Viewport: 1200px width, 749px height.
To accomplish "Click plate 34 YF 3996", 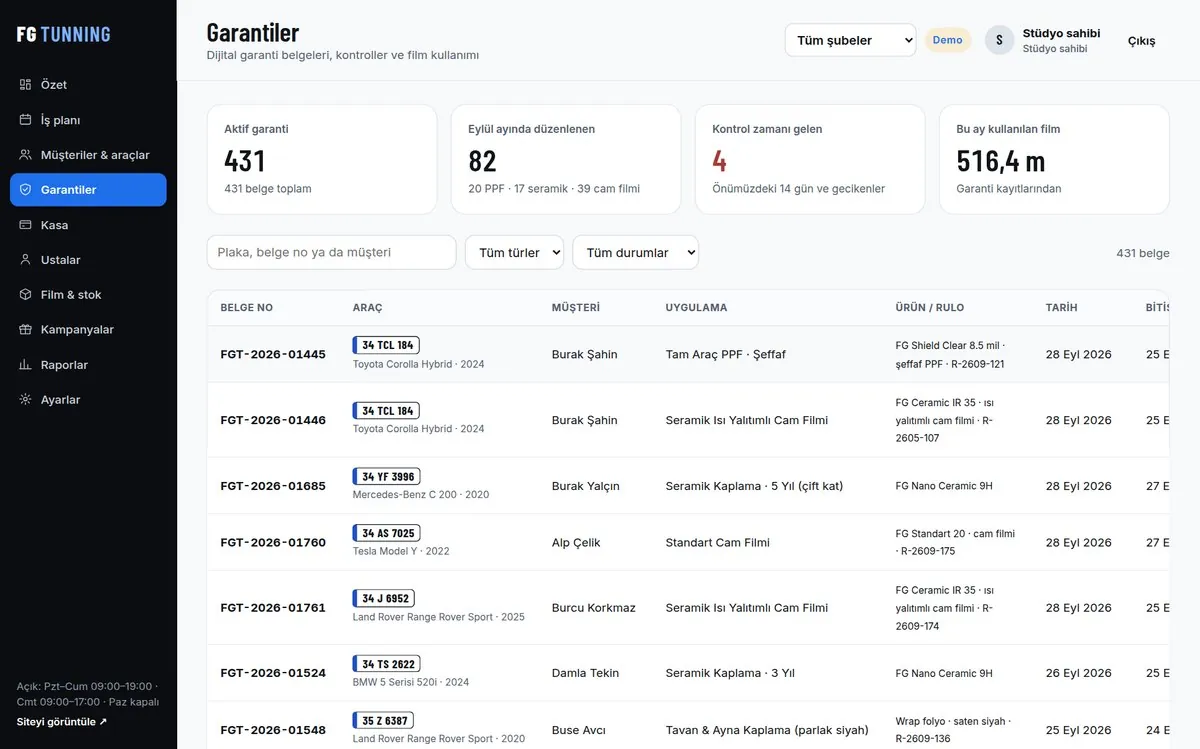I will [387, 477].
